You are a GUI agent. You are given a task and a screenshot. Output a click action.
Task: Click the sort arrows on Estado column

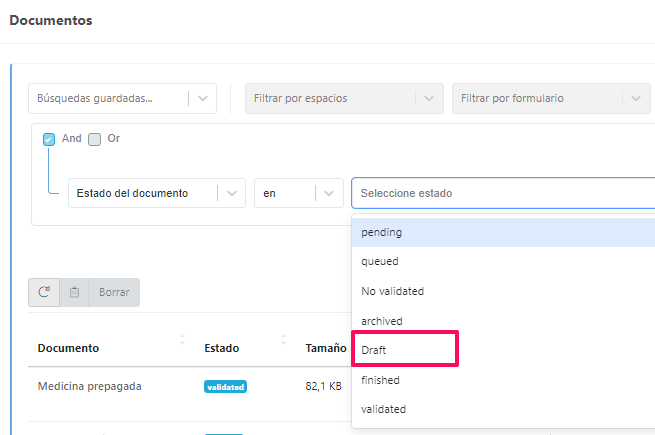click(x=284, y=340)
